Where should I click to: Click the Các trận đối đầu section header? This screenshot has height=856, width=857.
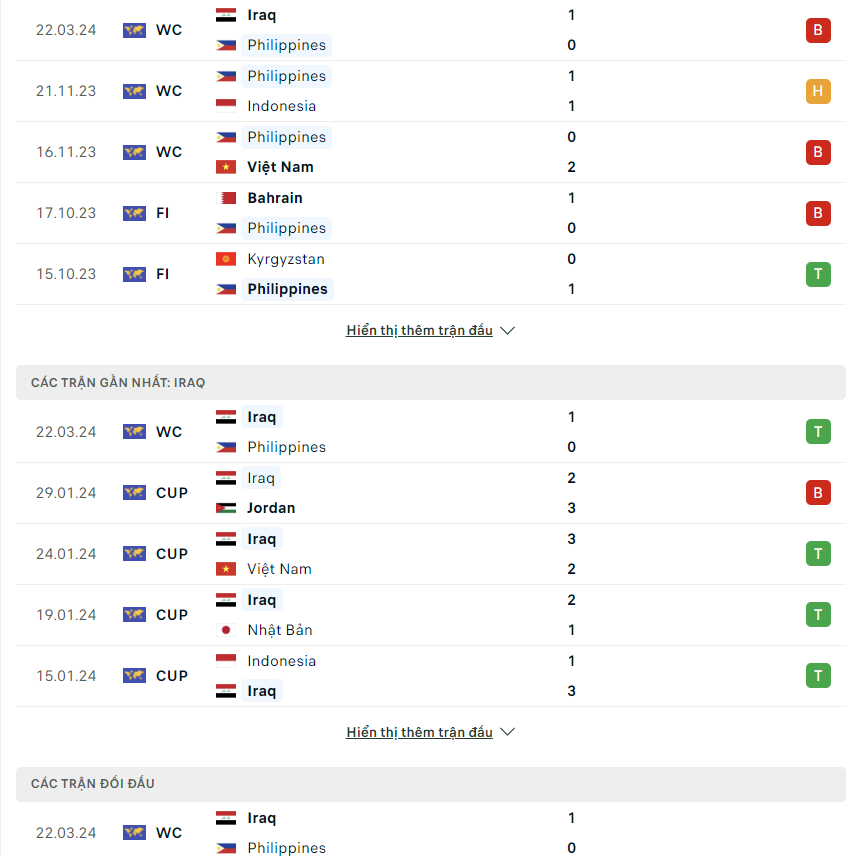pos(431,784)
